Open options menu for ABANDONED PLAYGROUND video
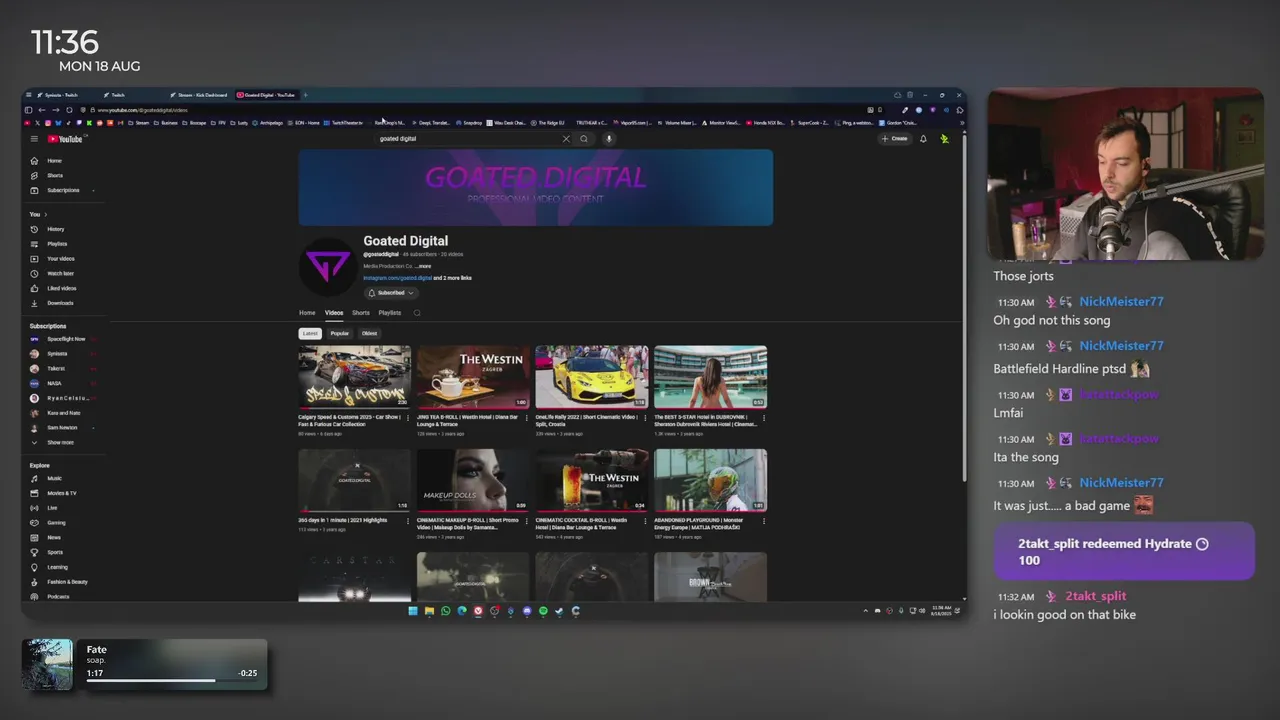Screen dimensions: 1280x720 click(x=764, y=520)
